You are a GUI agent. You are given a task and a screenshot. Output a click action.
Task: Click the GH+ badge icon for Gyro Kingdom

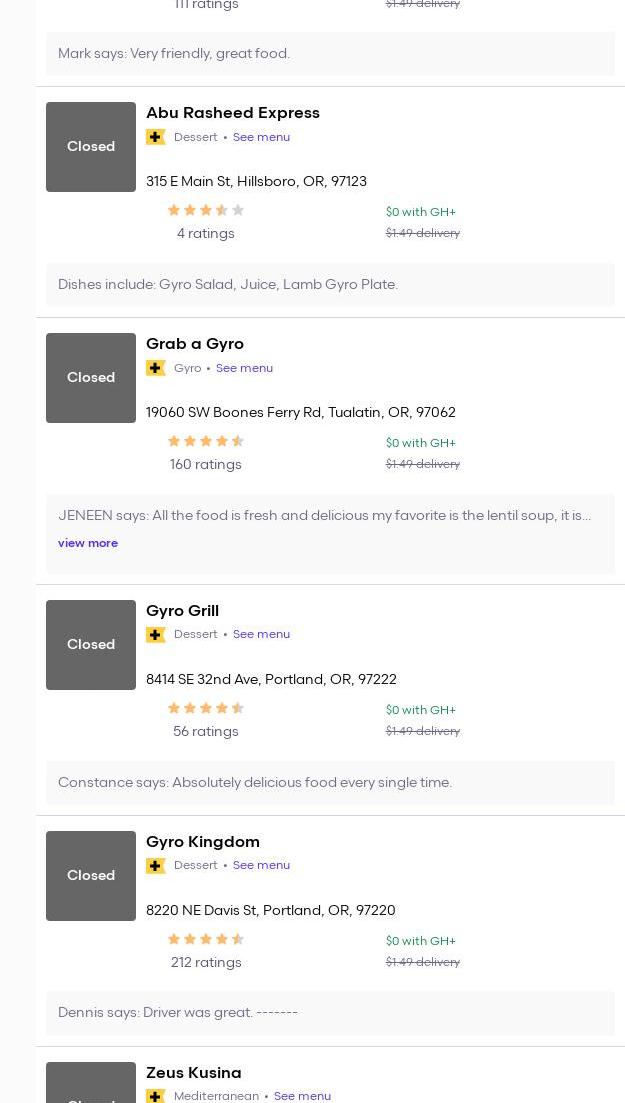[155, 866]
